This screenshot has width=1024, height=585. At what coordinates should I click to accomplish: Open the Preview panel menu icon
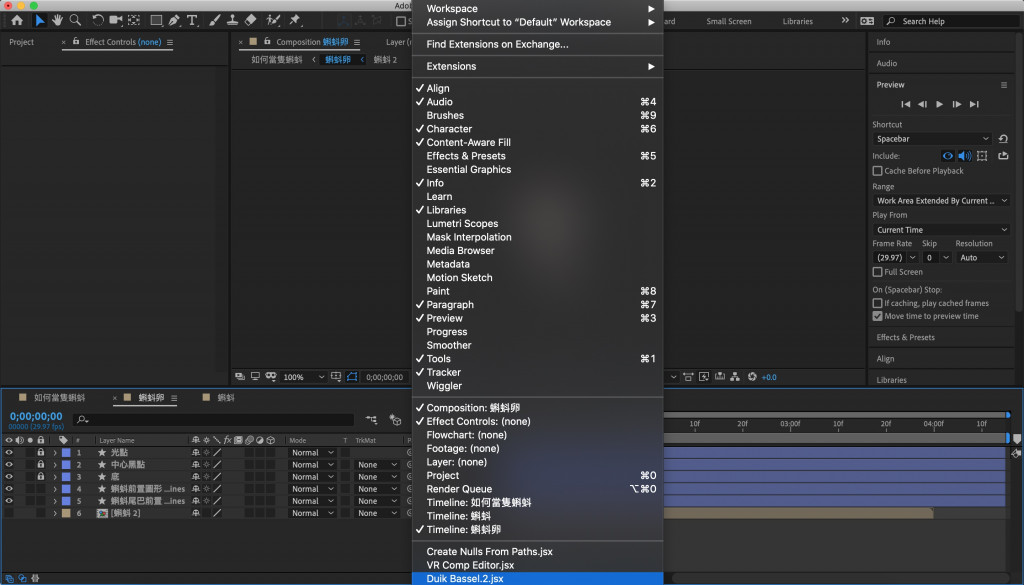click(x=1004, y=85)
